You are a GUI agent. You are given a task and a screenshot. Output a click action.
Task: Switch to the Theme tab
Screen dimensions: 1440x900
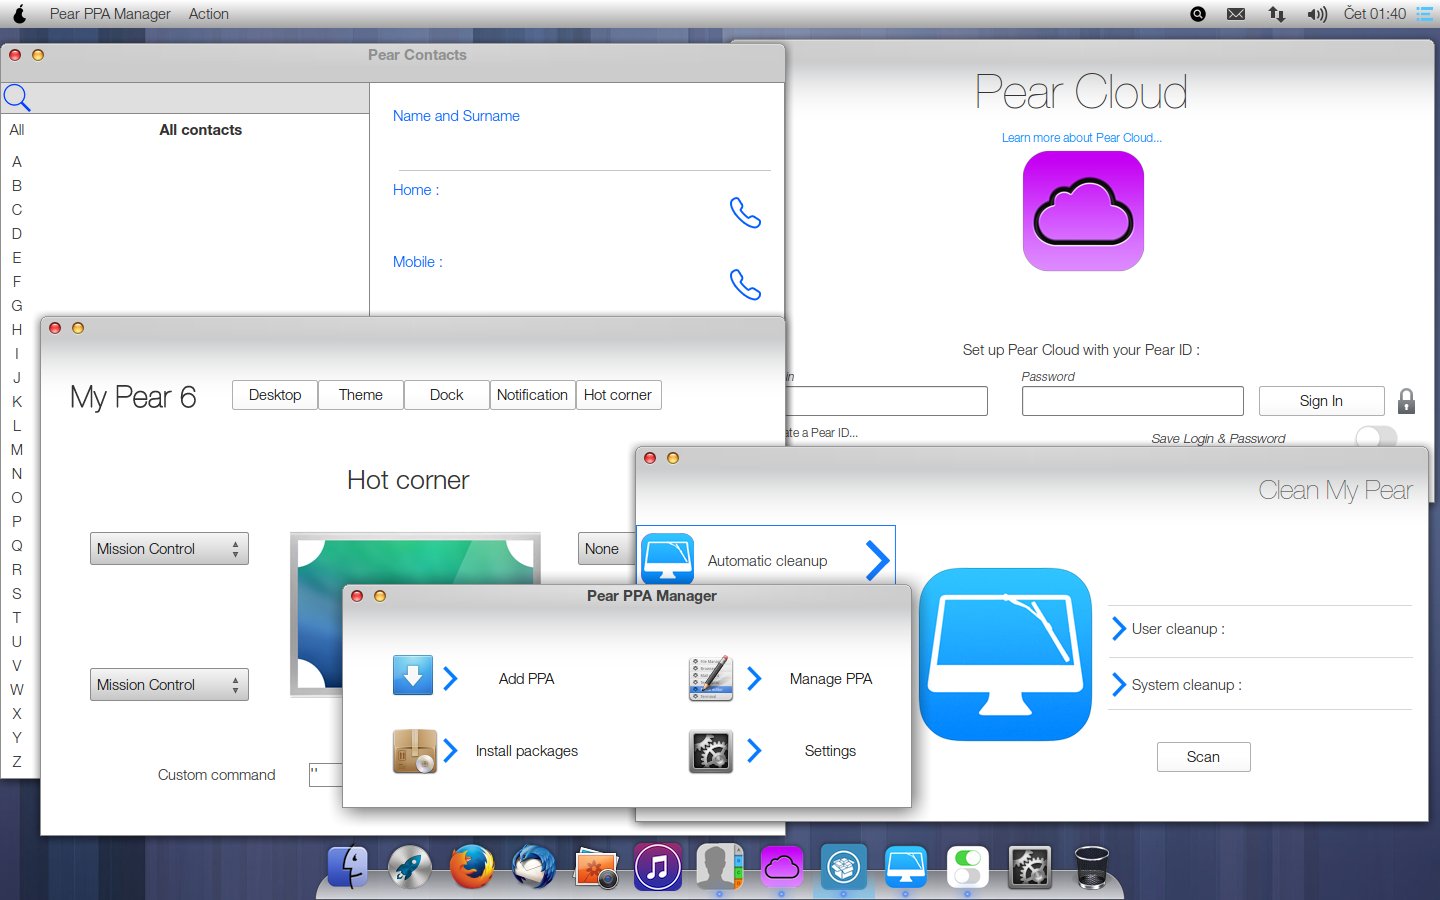[360, 395]
